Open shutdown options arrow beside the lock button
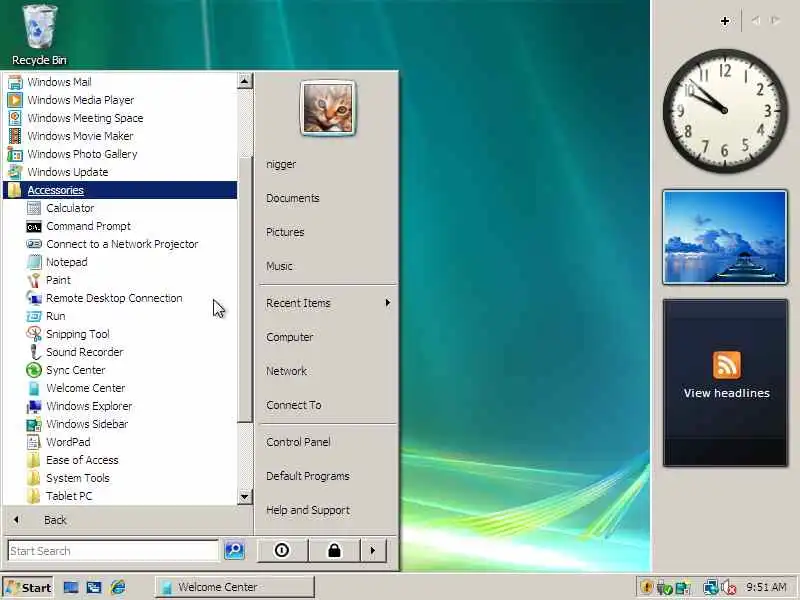Screen dimensions: 800x600 tap(373, 551)
